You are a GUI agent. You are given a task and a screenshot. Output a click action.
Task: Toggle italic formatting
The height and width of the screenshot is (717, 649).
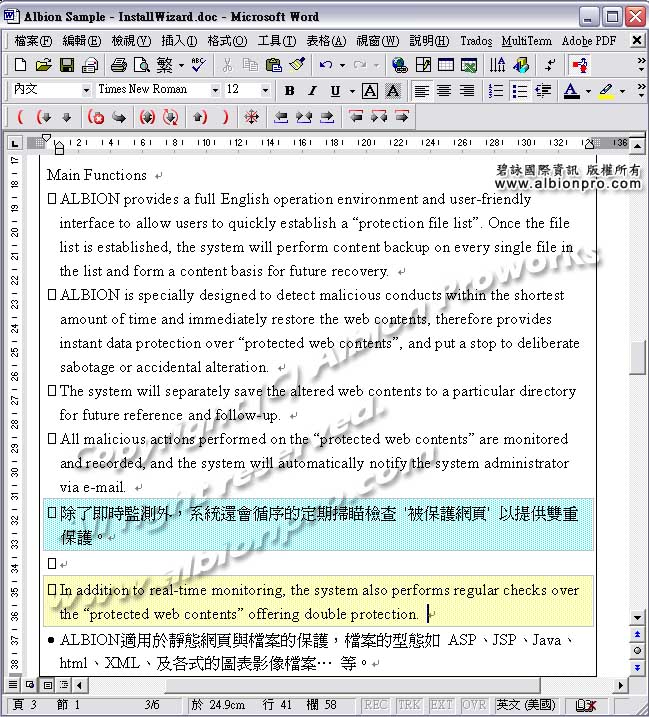click(x=312, y=91)
